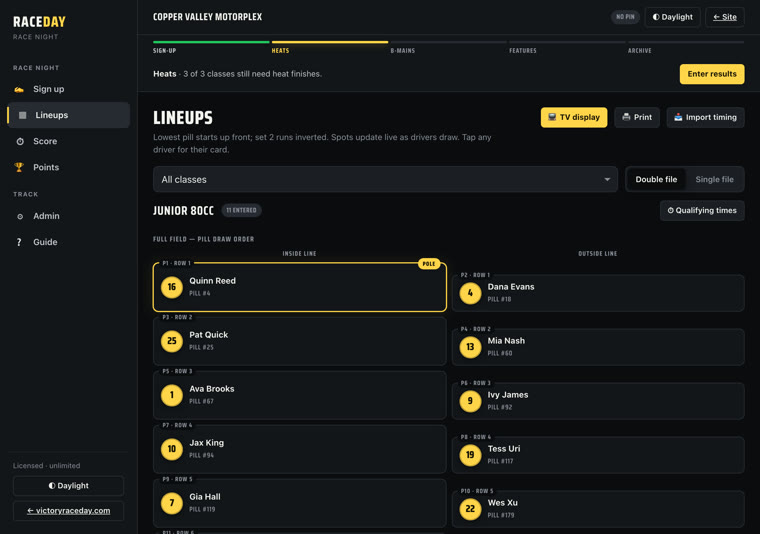760x534 pixels.
Task: Follow the Site link in header
Action: click(x=725, y=17)
